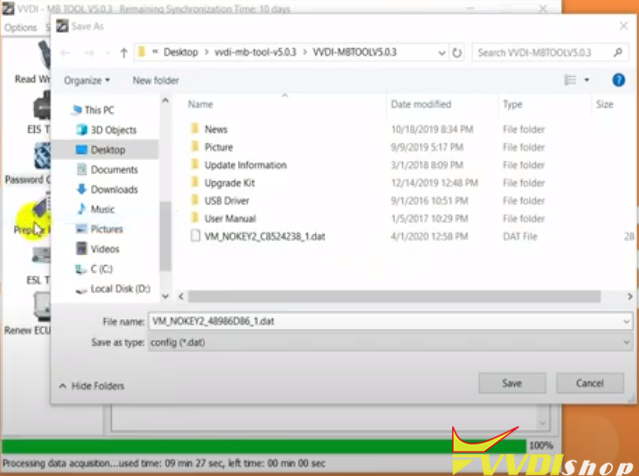This screenshot has width=639, height=476.
Task: Open Options menu in VVDI window
Action: coord(21,27)
